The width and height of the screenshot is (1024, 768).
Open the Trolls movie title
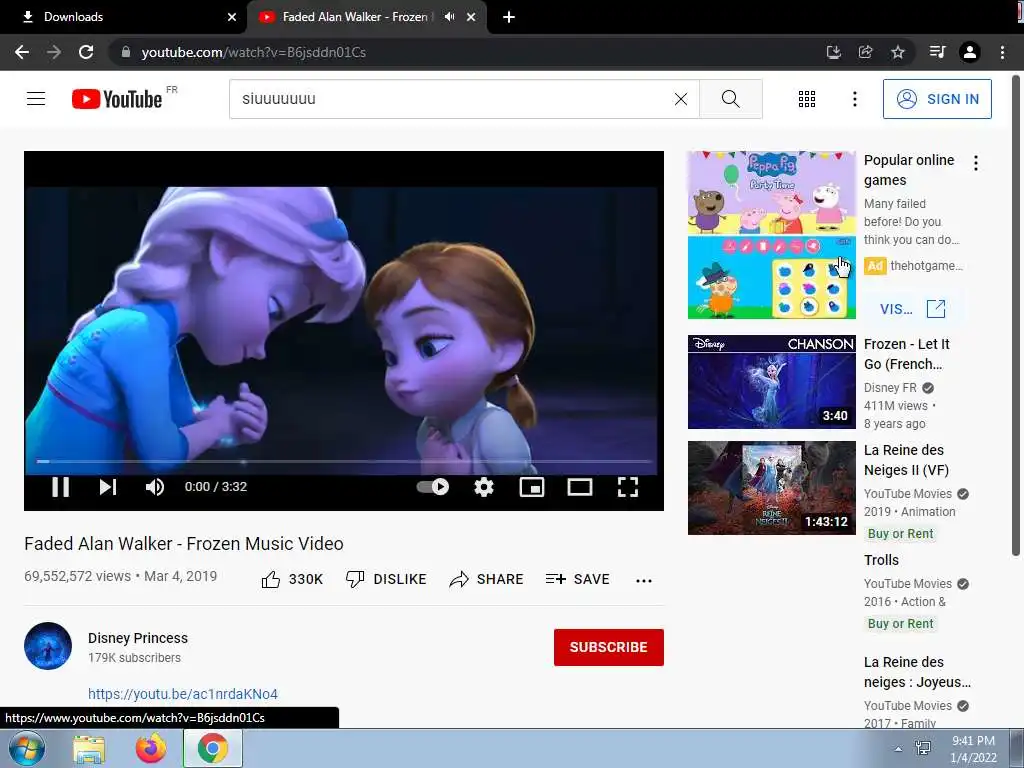[881, 560]
